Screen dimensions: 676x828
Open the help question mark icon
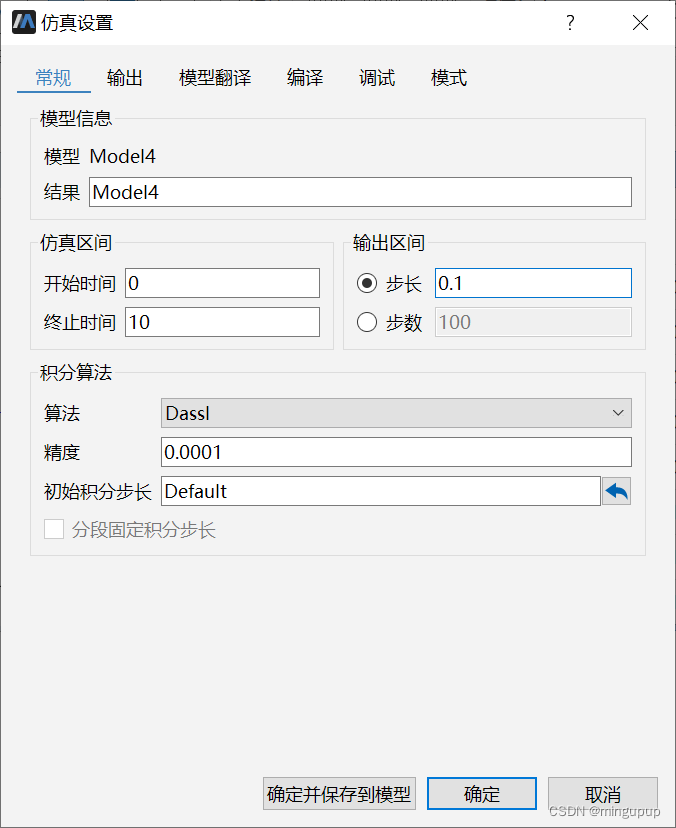coord(570,22)
